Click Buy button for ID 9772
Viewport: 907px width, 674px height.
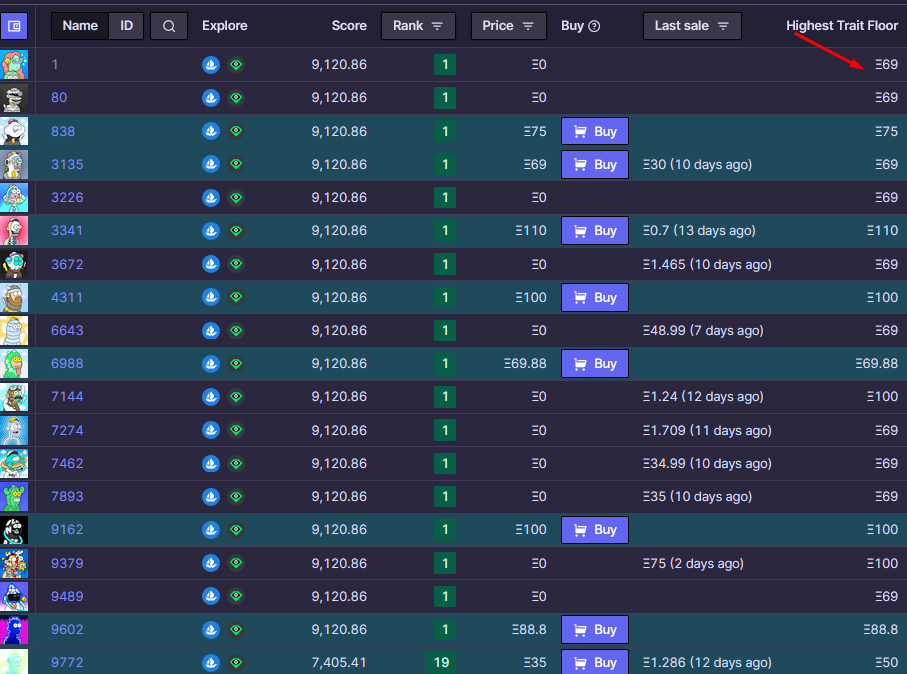point(595,662)
